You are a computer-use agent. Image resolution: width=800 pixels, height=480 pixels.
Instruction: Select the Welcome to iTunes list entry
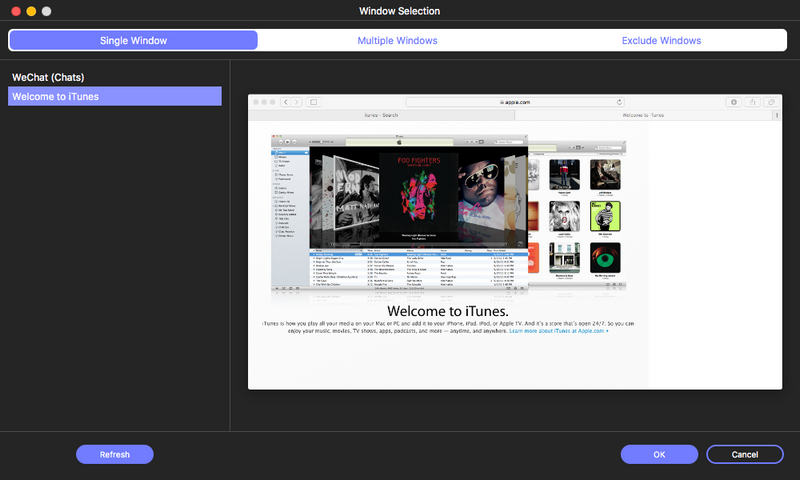(115, 96)
